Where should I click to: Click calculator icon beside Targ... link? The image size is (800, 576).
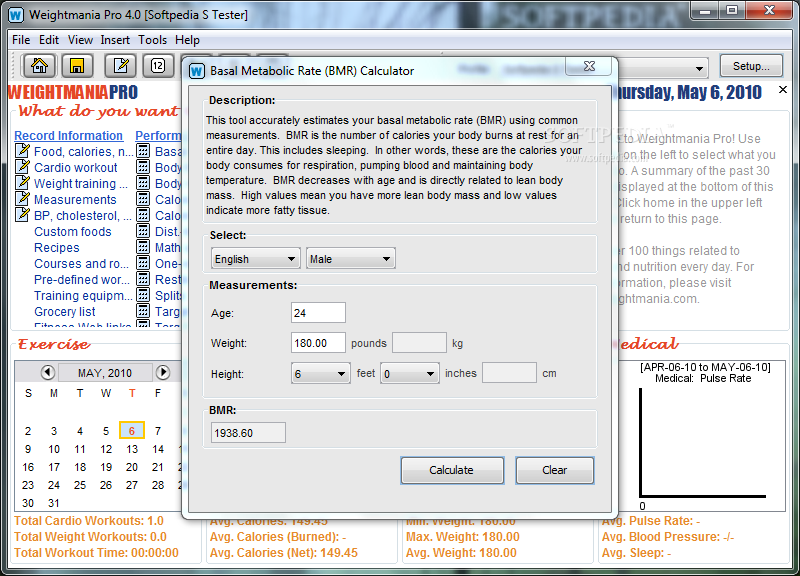tap(143, 311)
